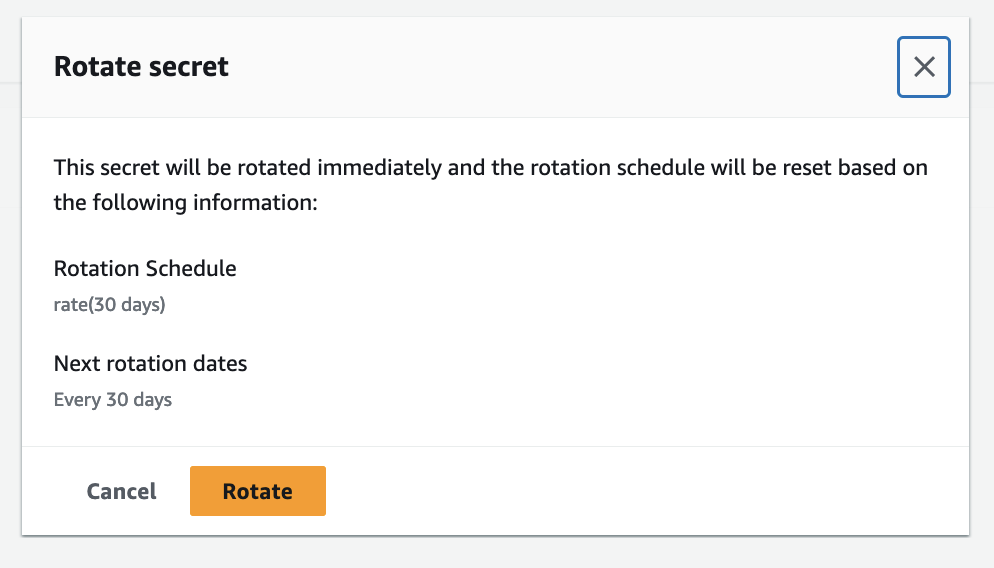The width and height of the screenshot is (994, 568).
Task: Select the "Rotation Schedule" label
Action: point(145,268)
